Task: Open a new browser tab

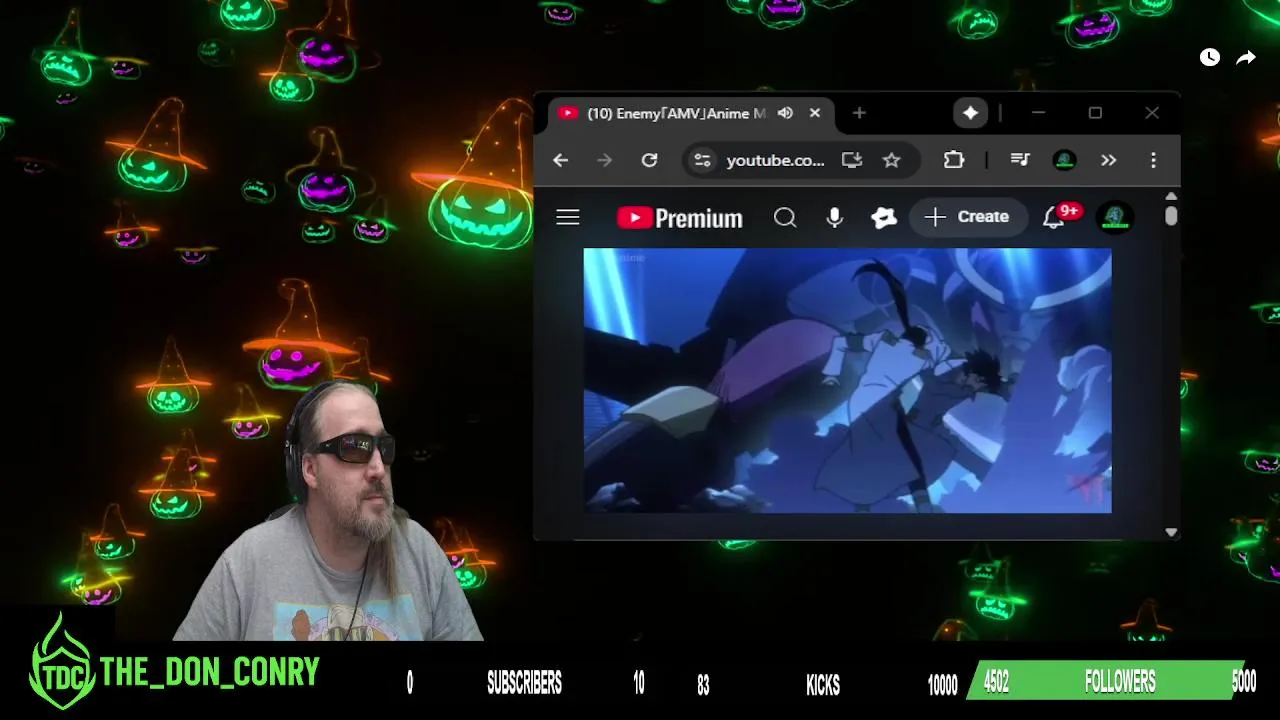Action: click(x=859, y=113)
